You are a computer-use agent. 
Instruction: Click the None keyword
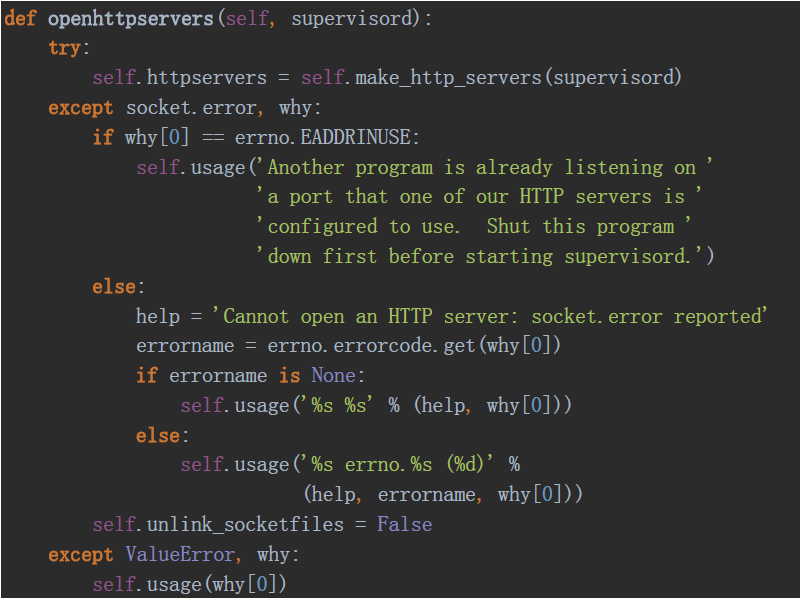point(333,375)
